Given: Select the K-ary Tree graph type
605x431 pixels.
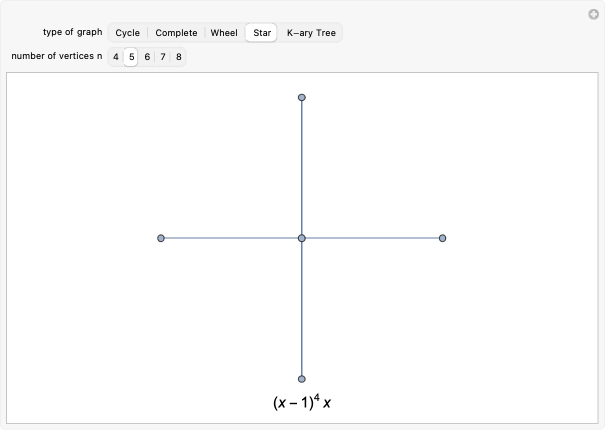Looking at the screenshot, I should pyautogui.click(x=311, y=33).
